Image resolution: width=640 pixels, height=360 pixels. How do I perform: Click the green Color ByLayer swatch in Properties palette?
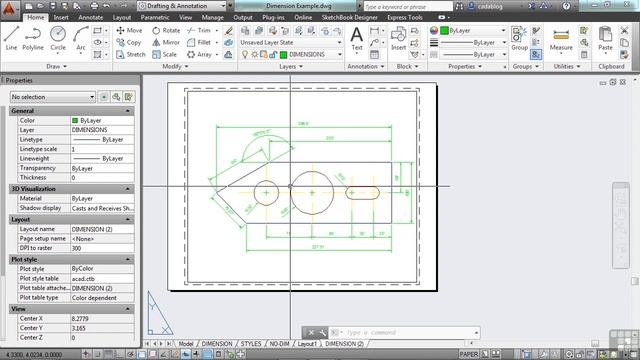tap(75, 120)
